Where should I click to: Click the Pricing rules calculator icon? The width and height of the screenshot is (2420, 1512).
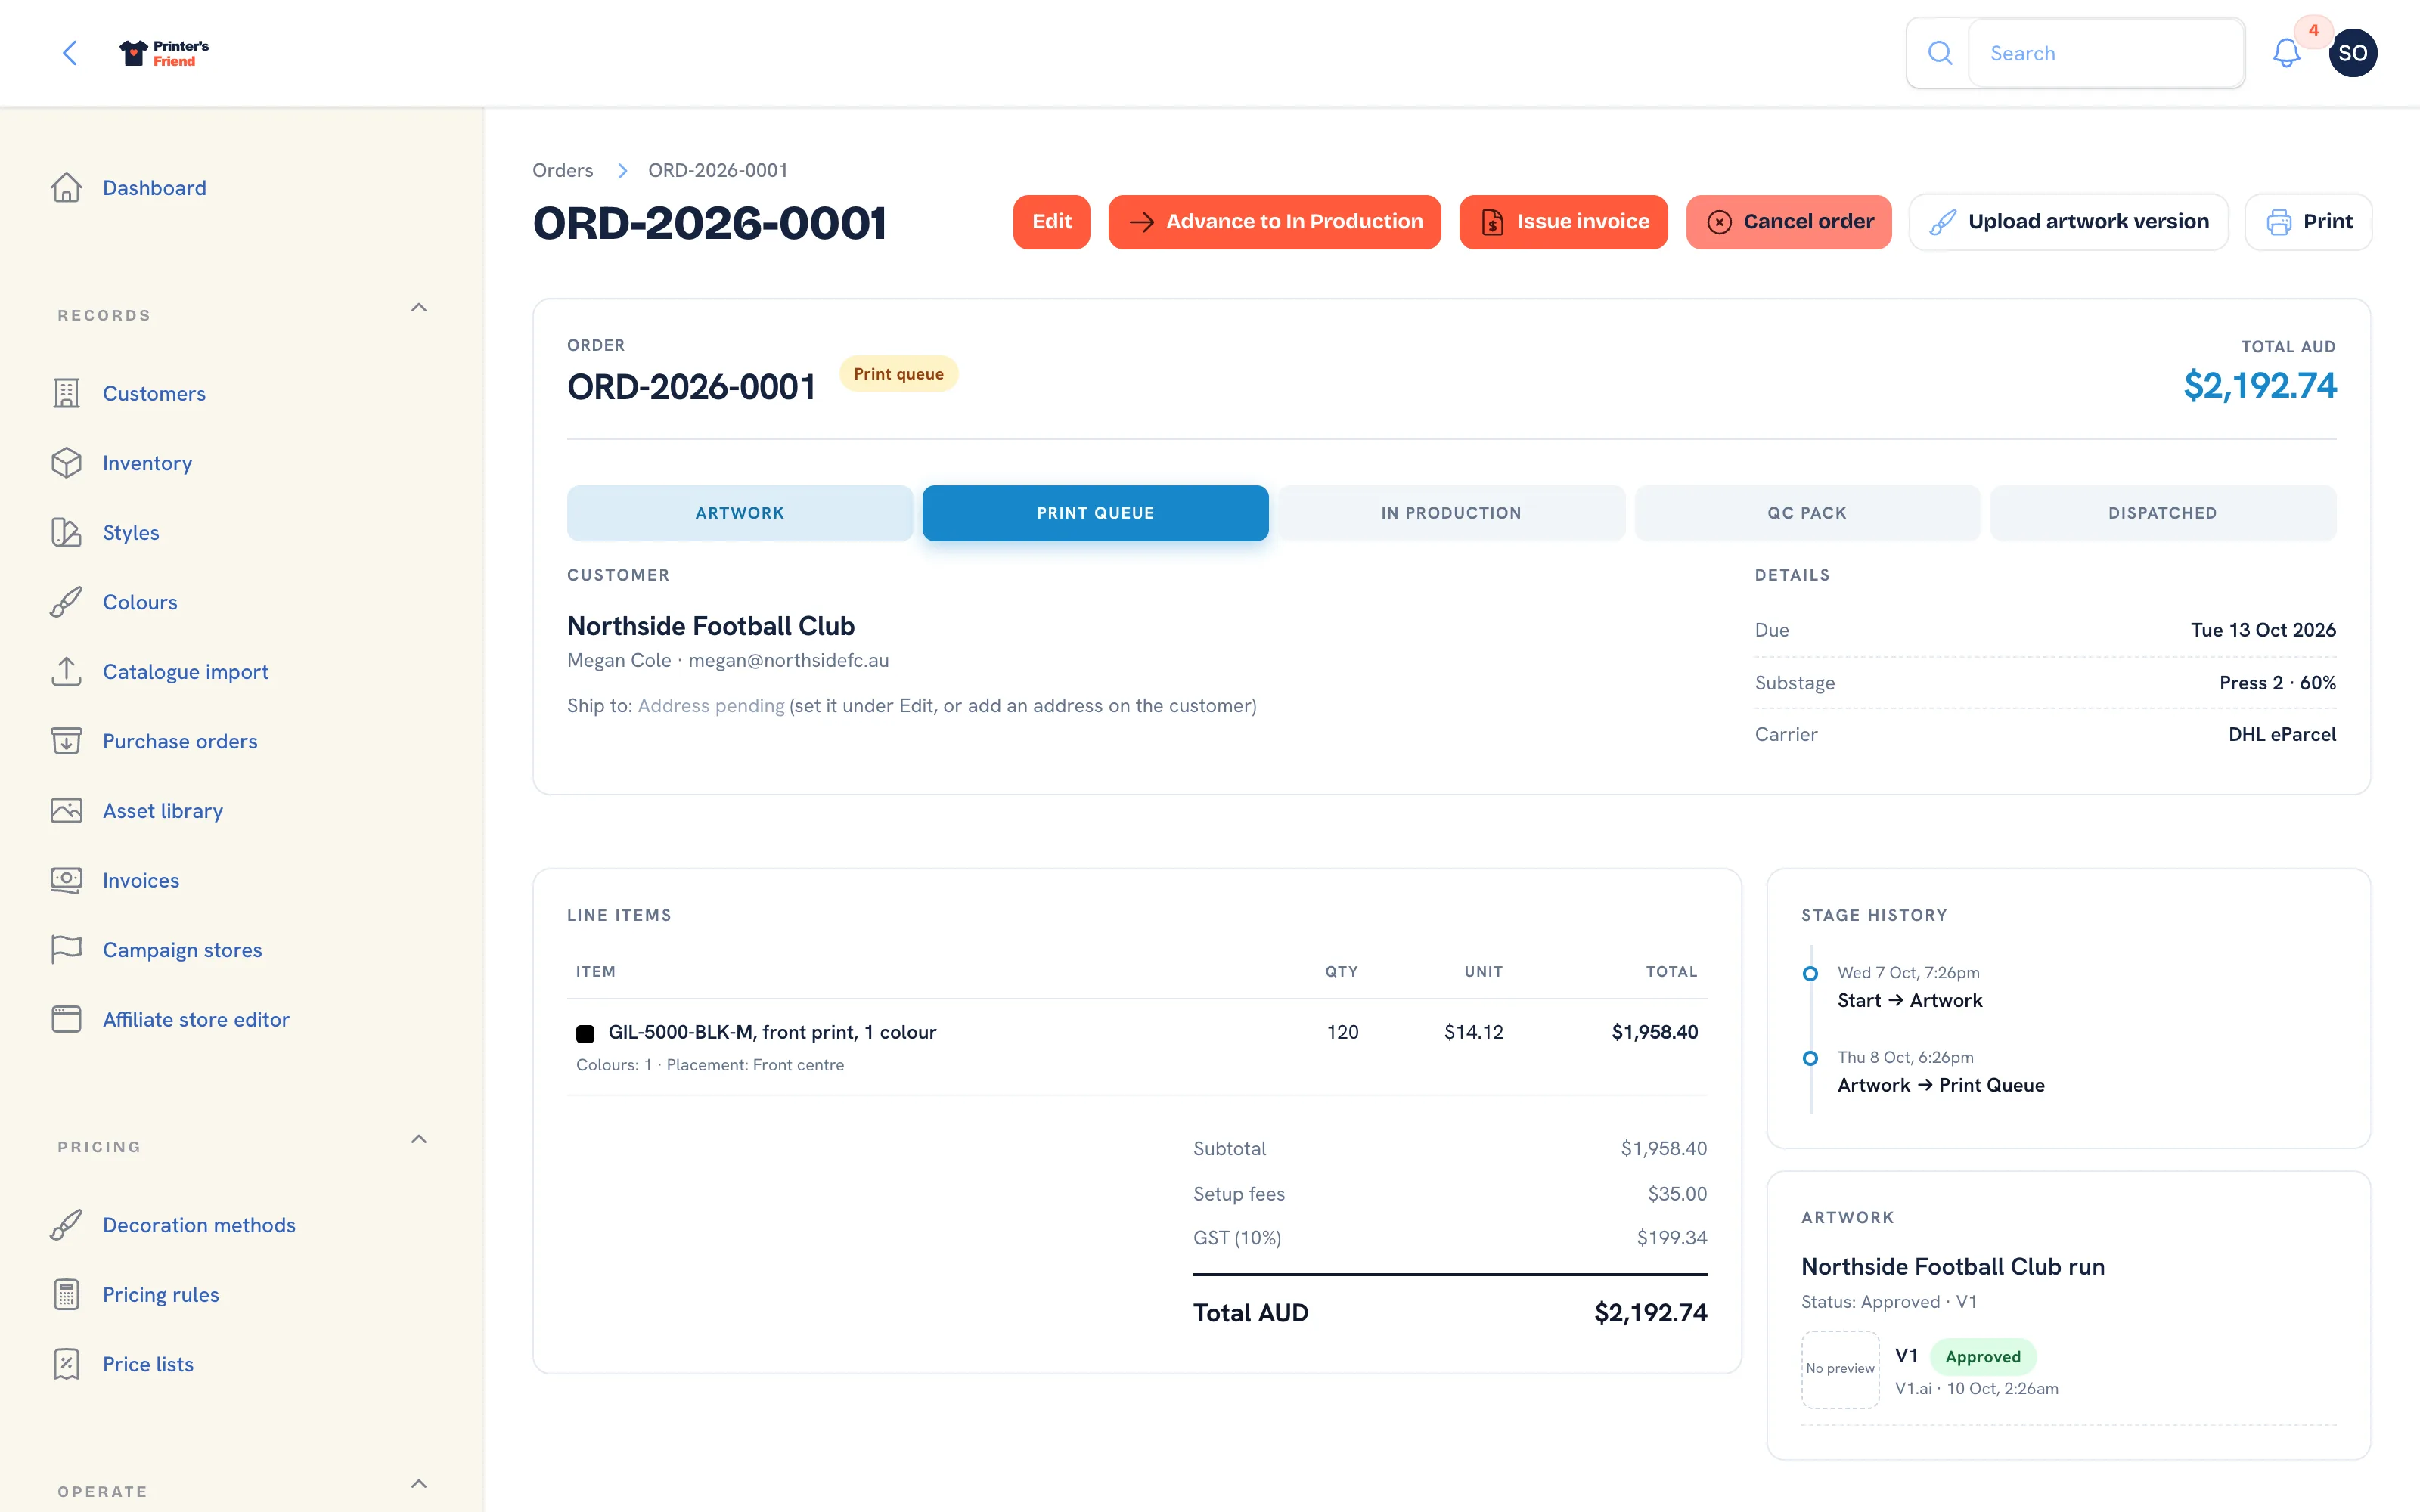click(67, 1294)
